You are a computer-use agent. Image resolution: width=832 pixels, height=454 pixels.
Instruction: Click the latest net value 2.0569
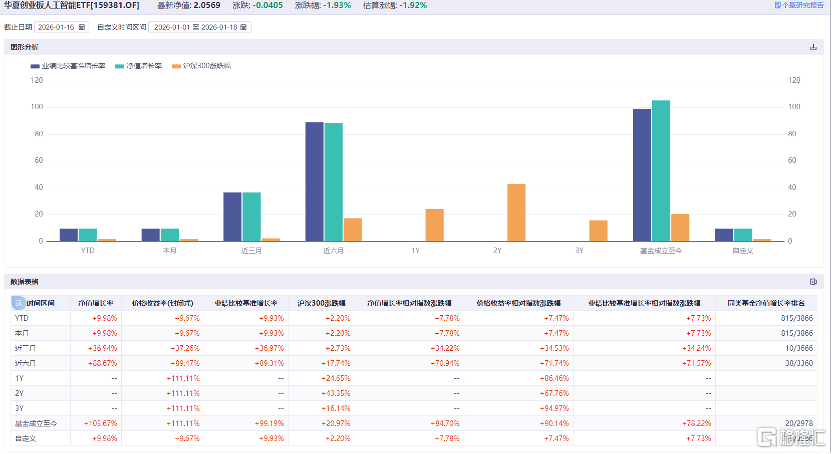(x=207, y=5)
